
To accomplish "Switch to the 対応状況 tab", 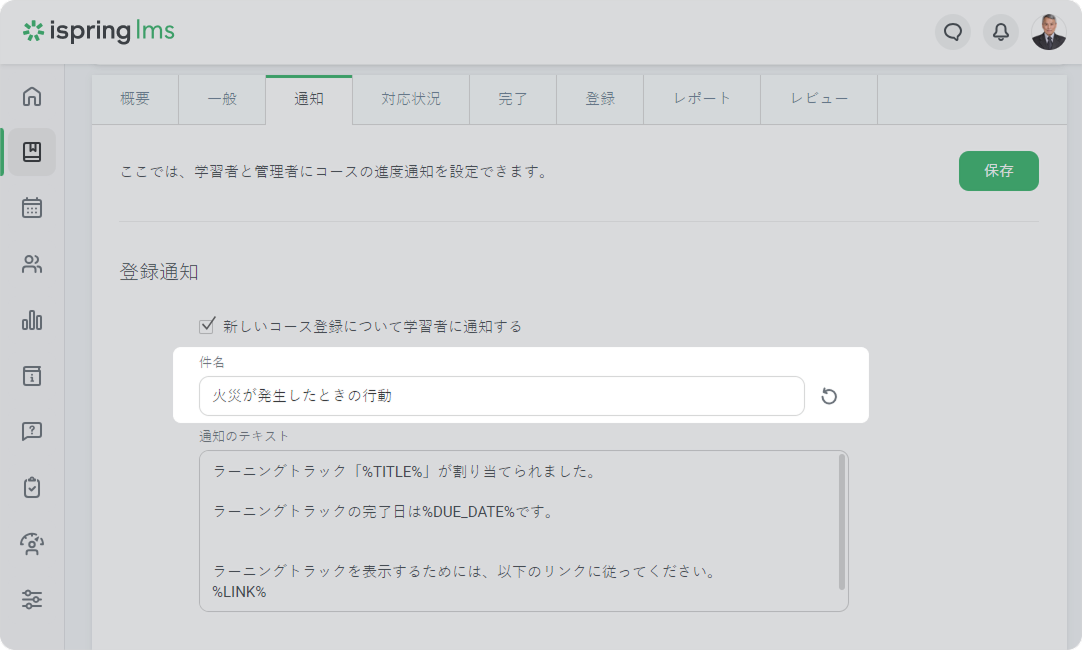I will (x=410, y=99).
